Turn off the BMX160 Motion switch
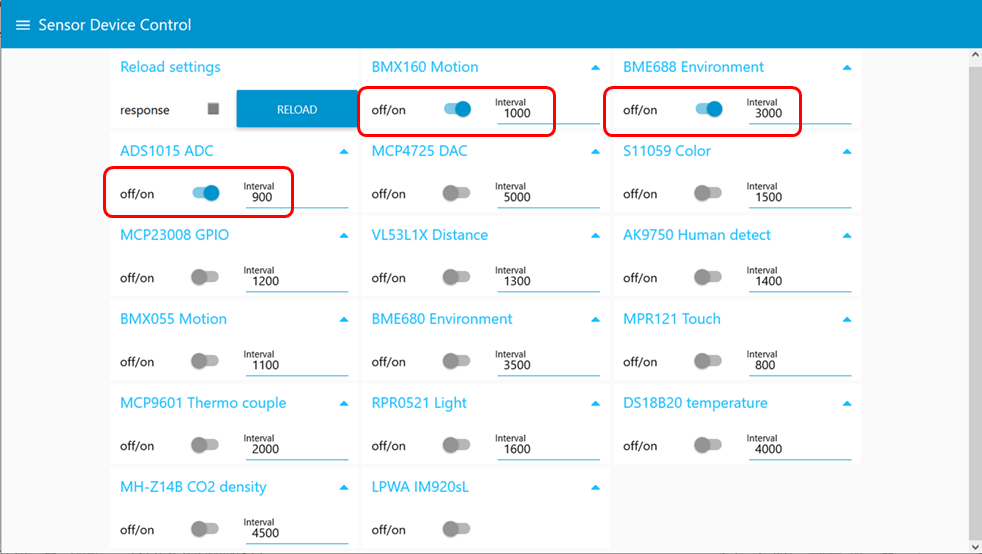 click(x=457, y=109)
